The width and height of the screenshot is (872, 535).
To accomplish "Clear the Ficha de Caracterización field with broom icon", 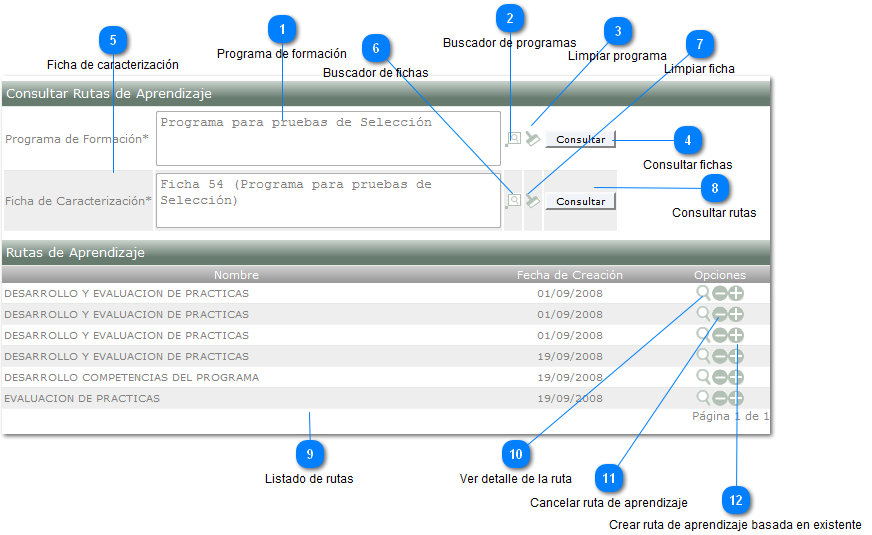I will coord(533,201).
